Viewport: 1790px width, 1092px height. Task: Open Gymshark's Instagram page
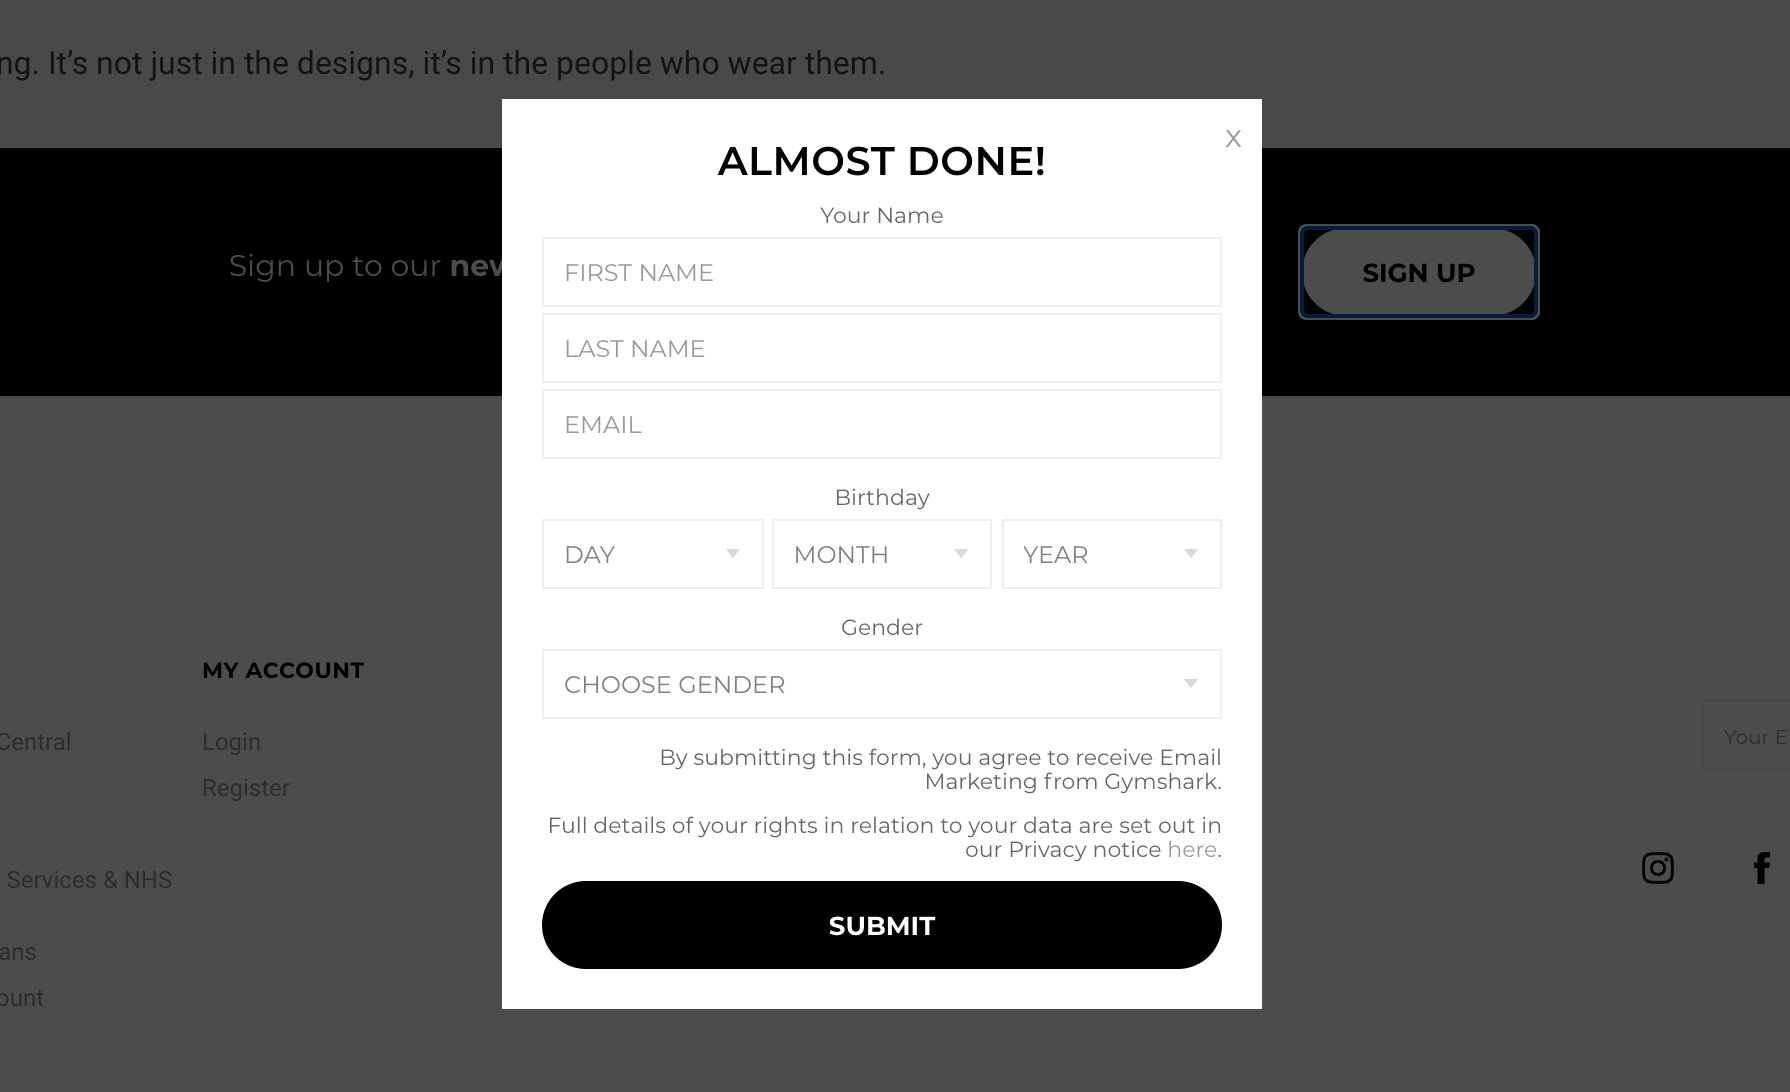1657,868
